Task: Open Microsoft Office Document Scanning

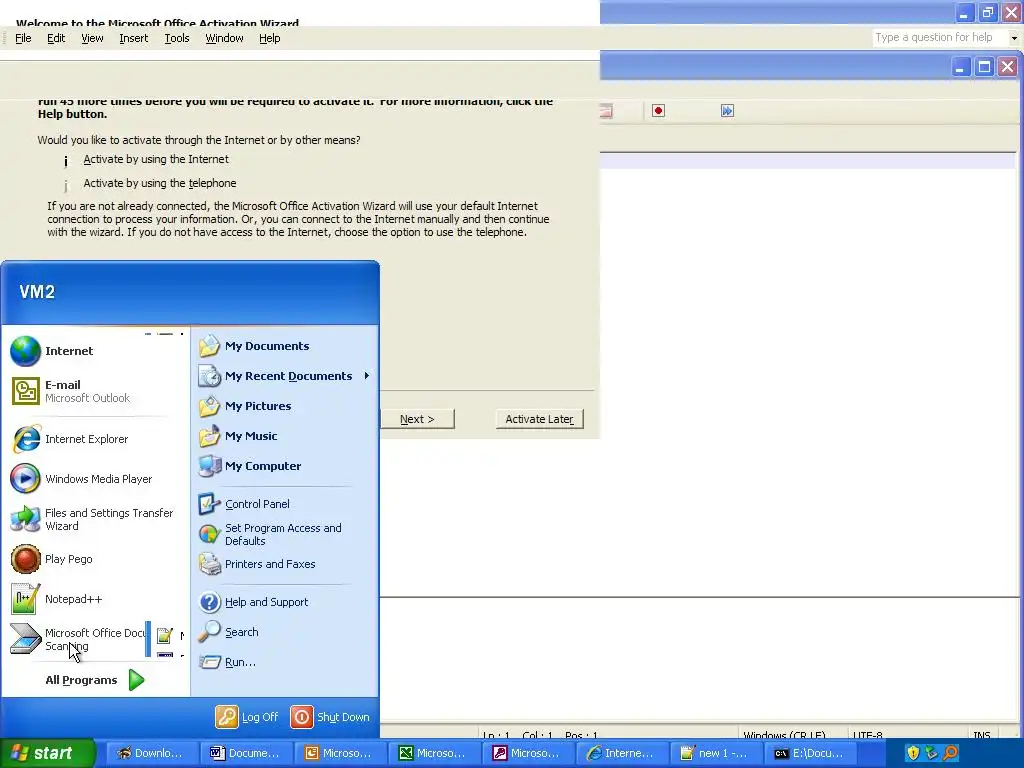Action: coord(78,639)
